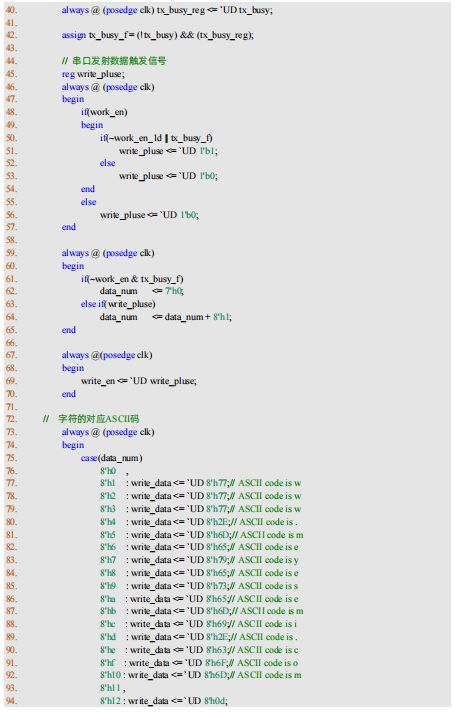Click the 'end' keyword on line 54

[88, 189]
